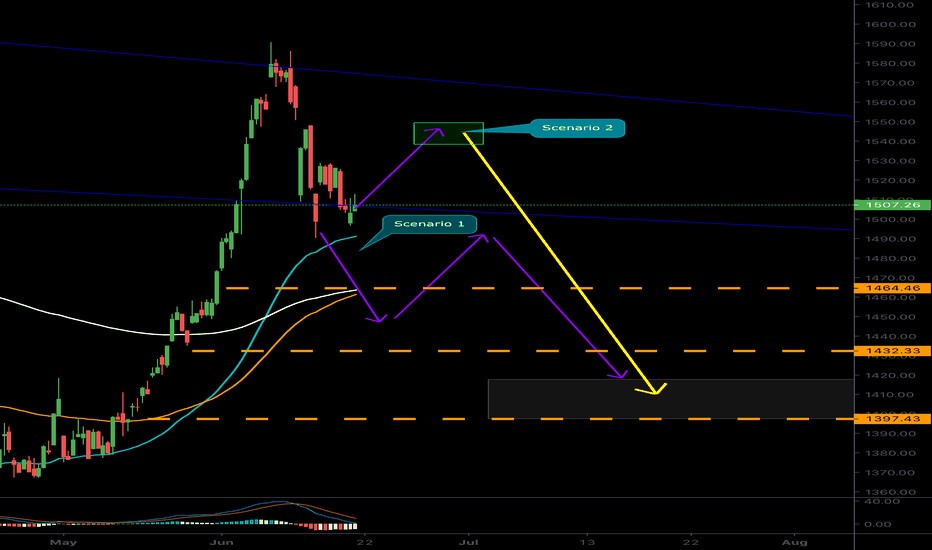Click the orange price tag 1464.46
Screen dimensions: 932x550
pos(893,288)
